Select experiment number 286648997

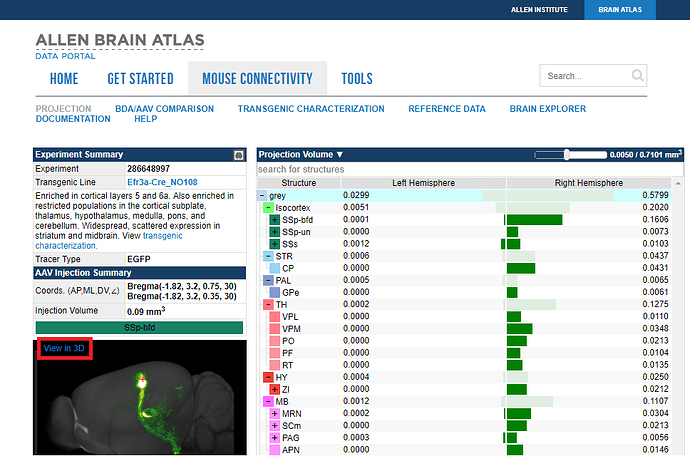pos(148,169)
